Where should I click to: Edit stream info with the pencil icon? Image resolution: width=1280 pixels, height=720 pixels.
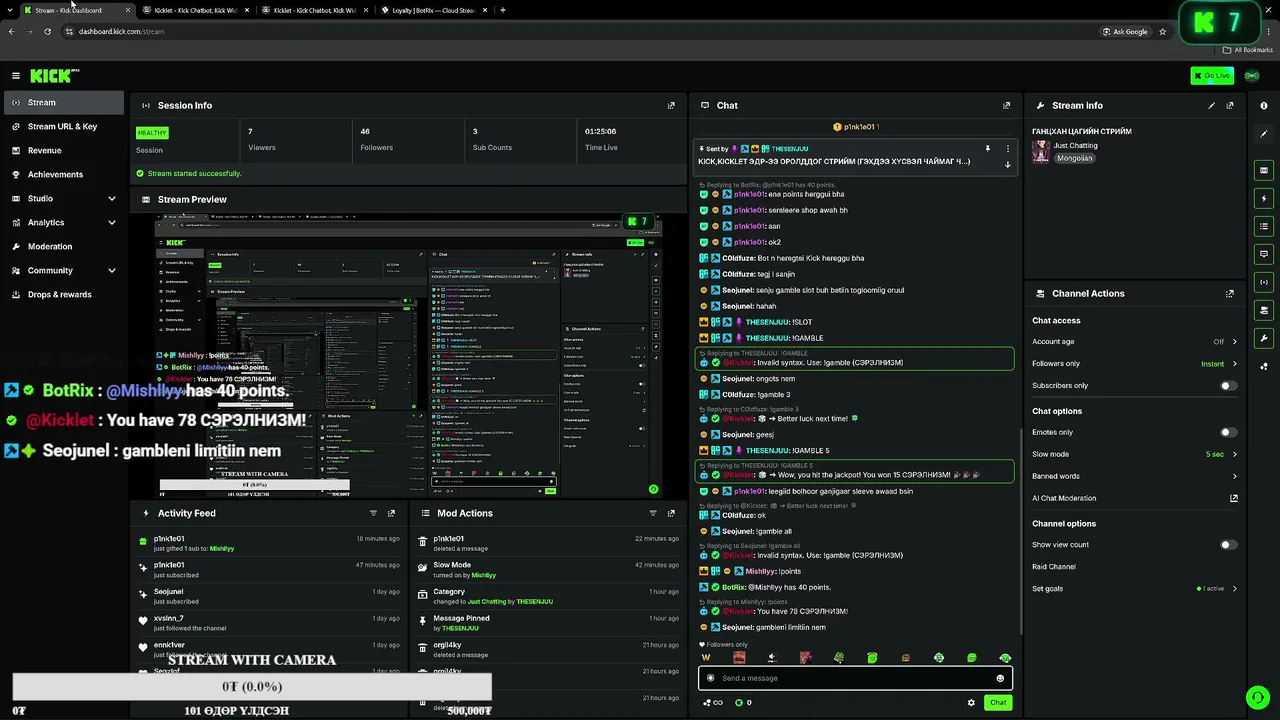1212,105
